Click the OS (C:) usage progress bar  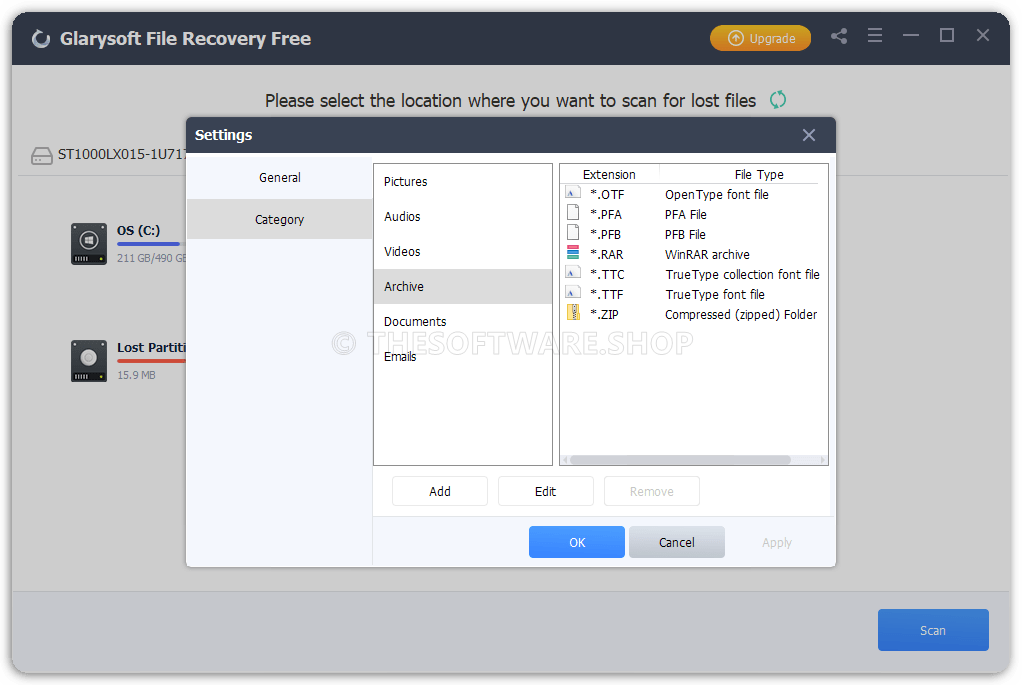point(151,244)
